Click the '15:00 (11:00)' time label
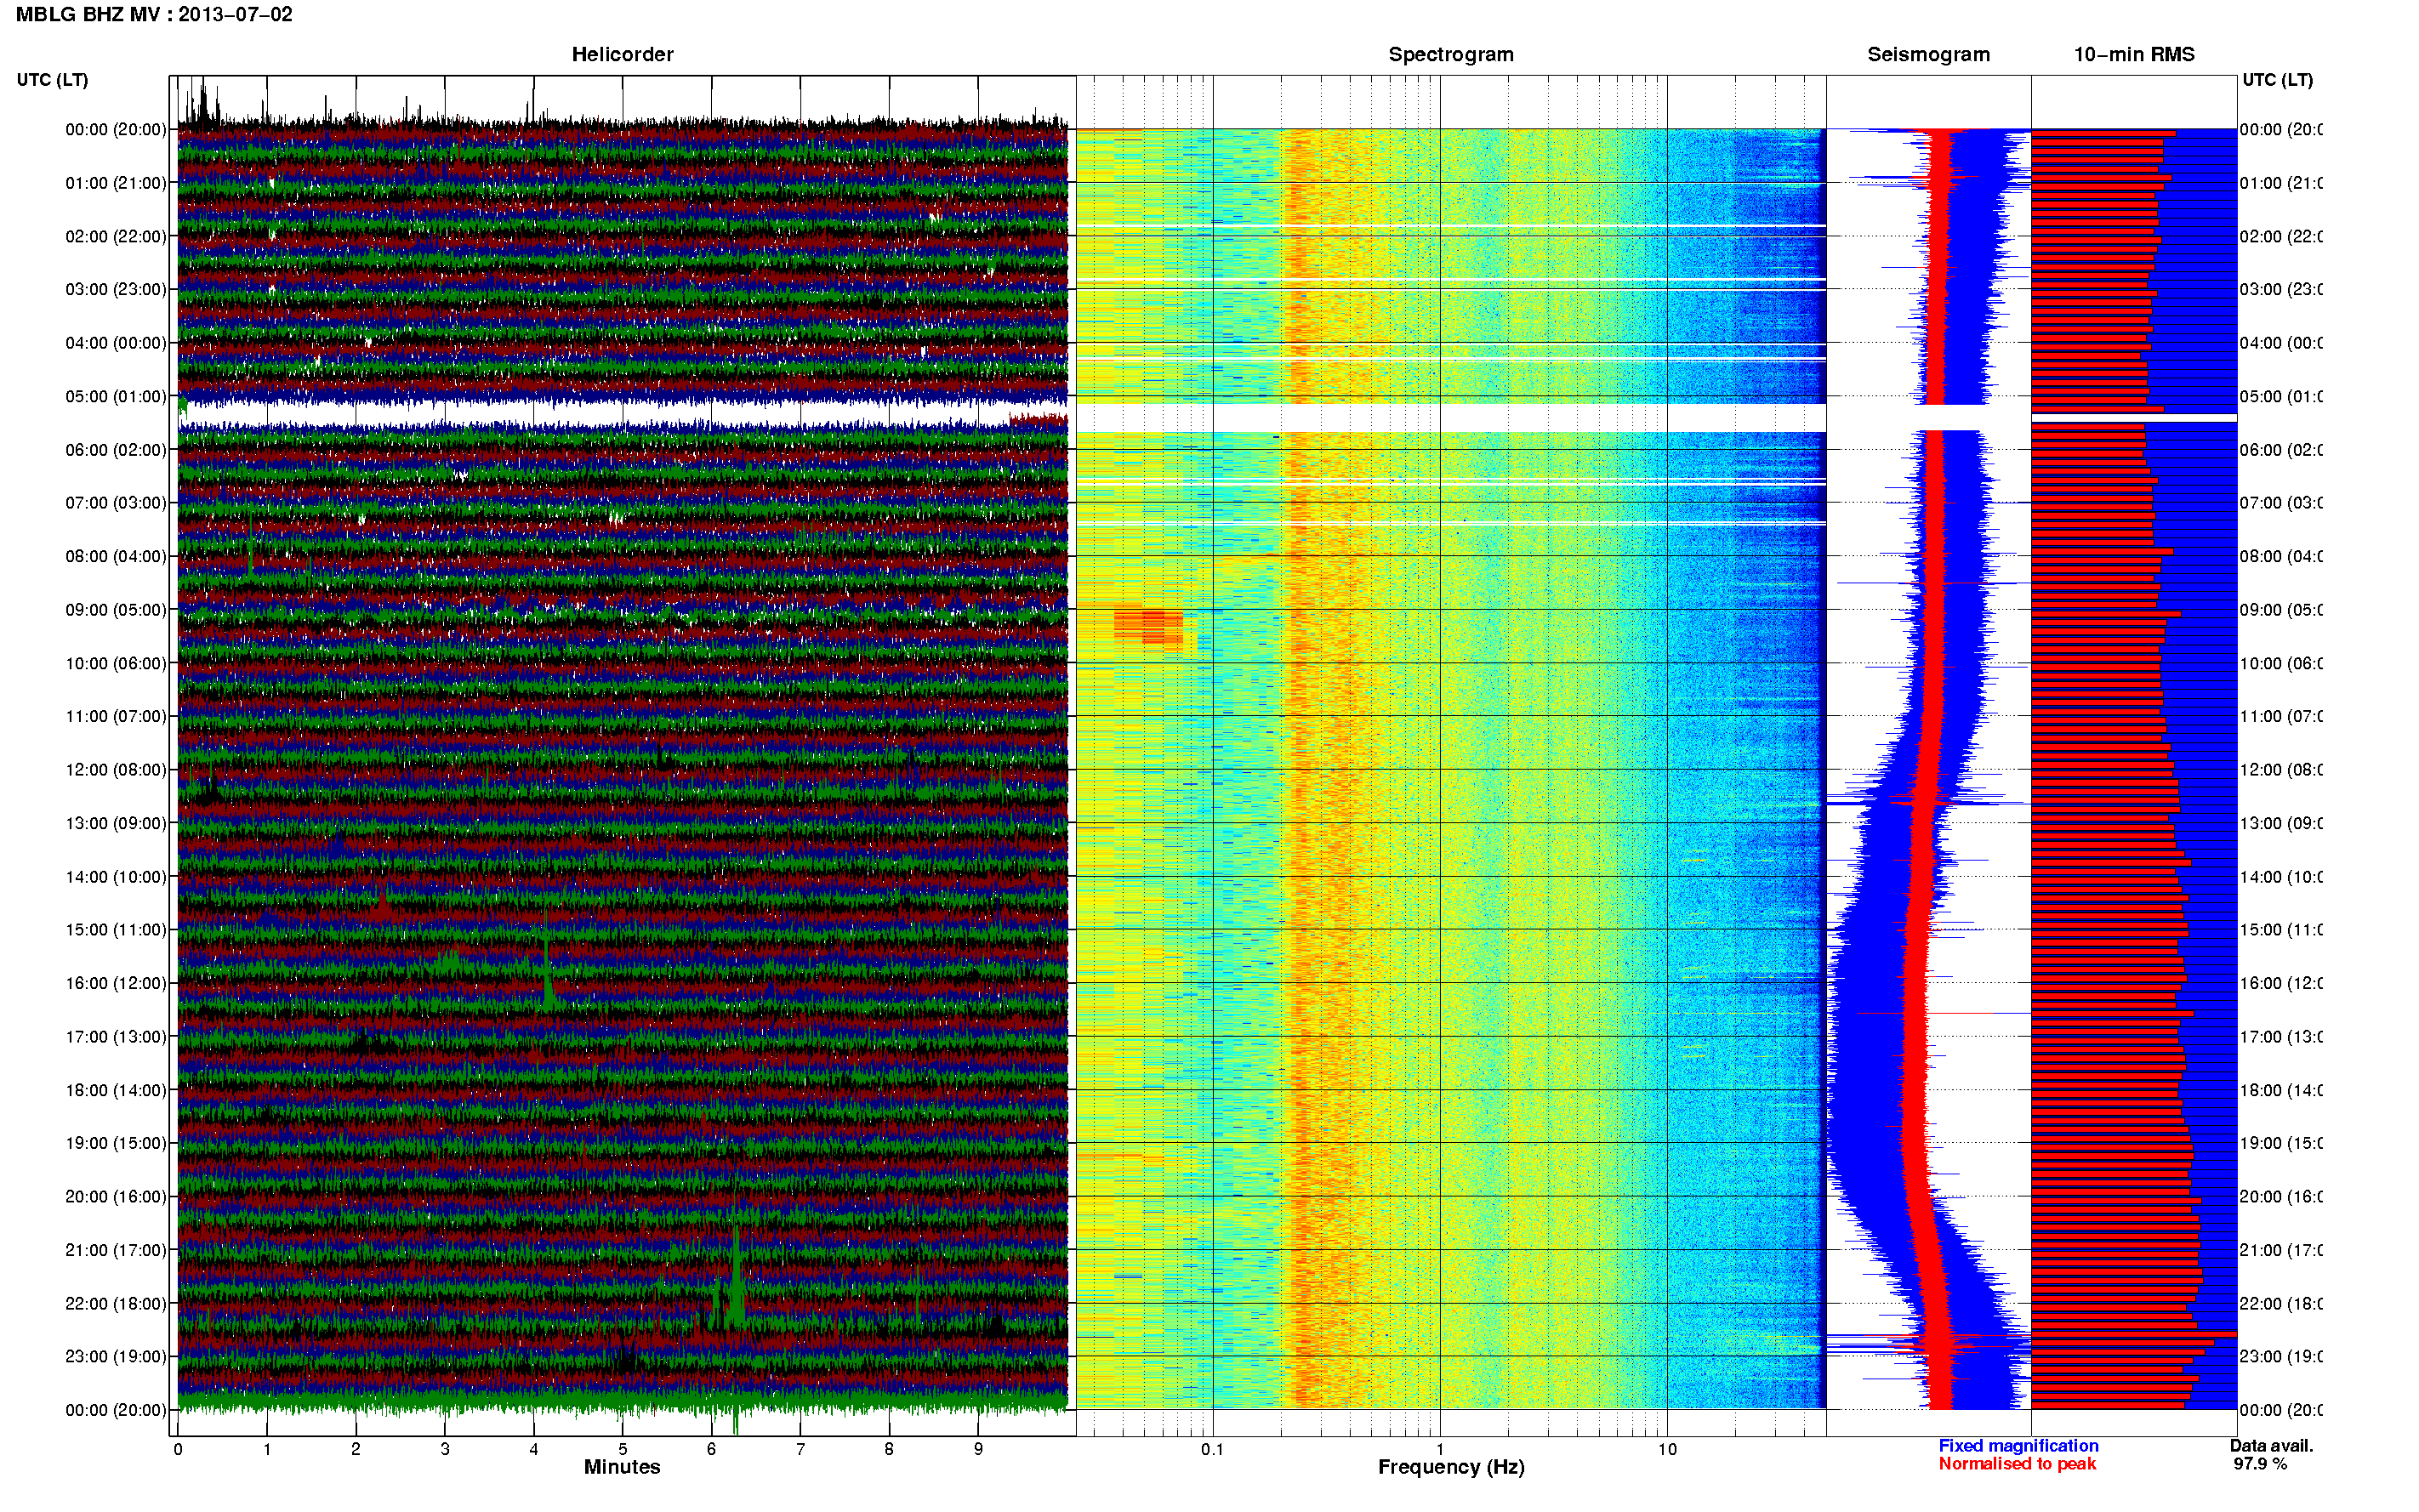Screen dimensions: 2419x1512 (x=116, y=930)
